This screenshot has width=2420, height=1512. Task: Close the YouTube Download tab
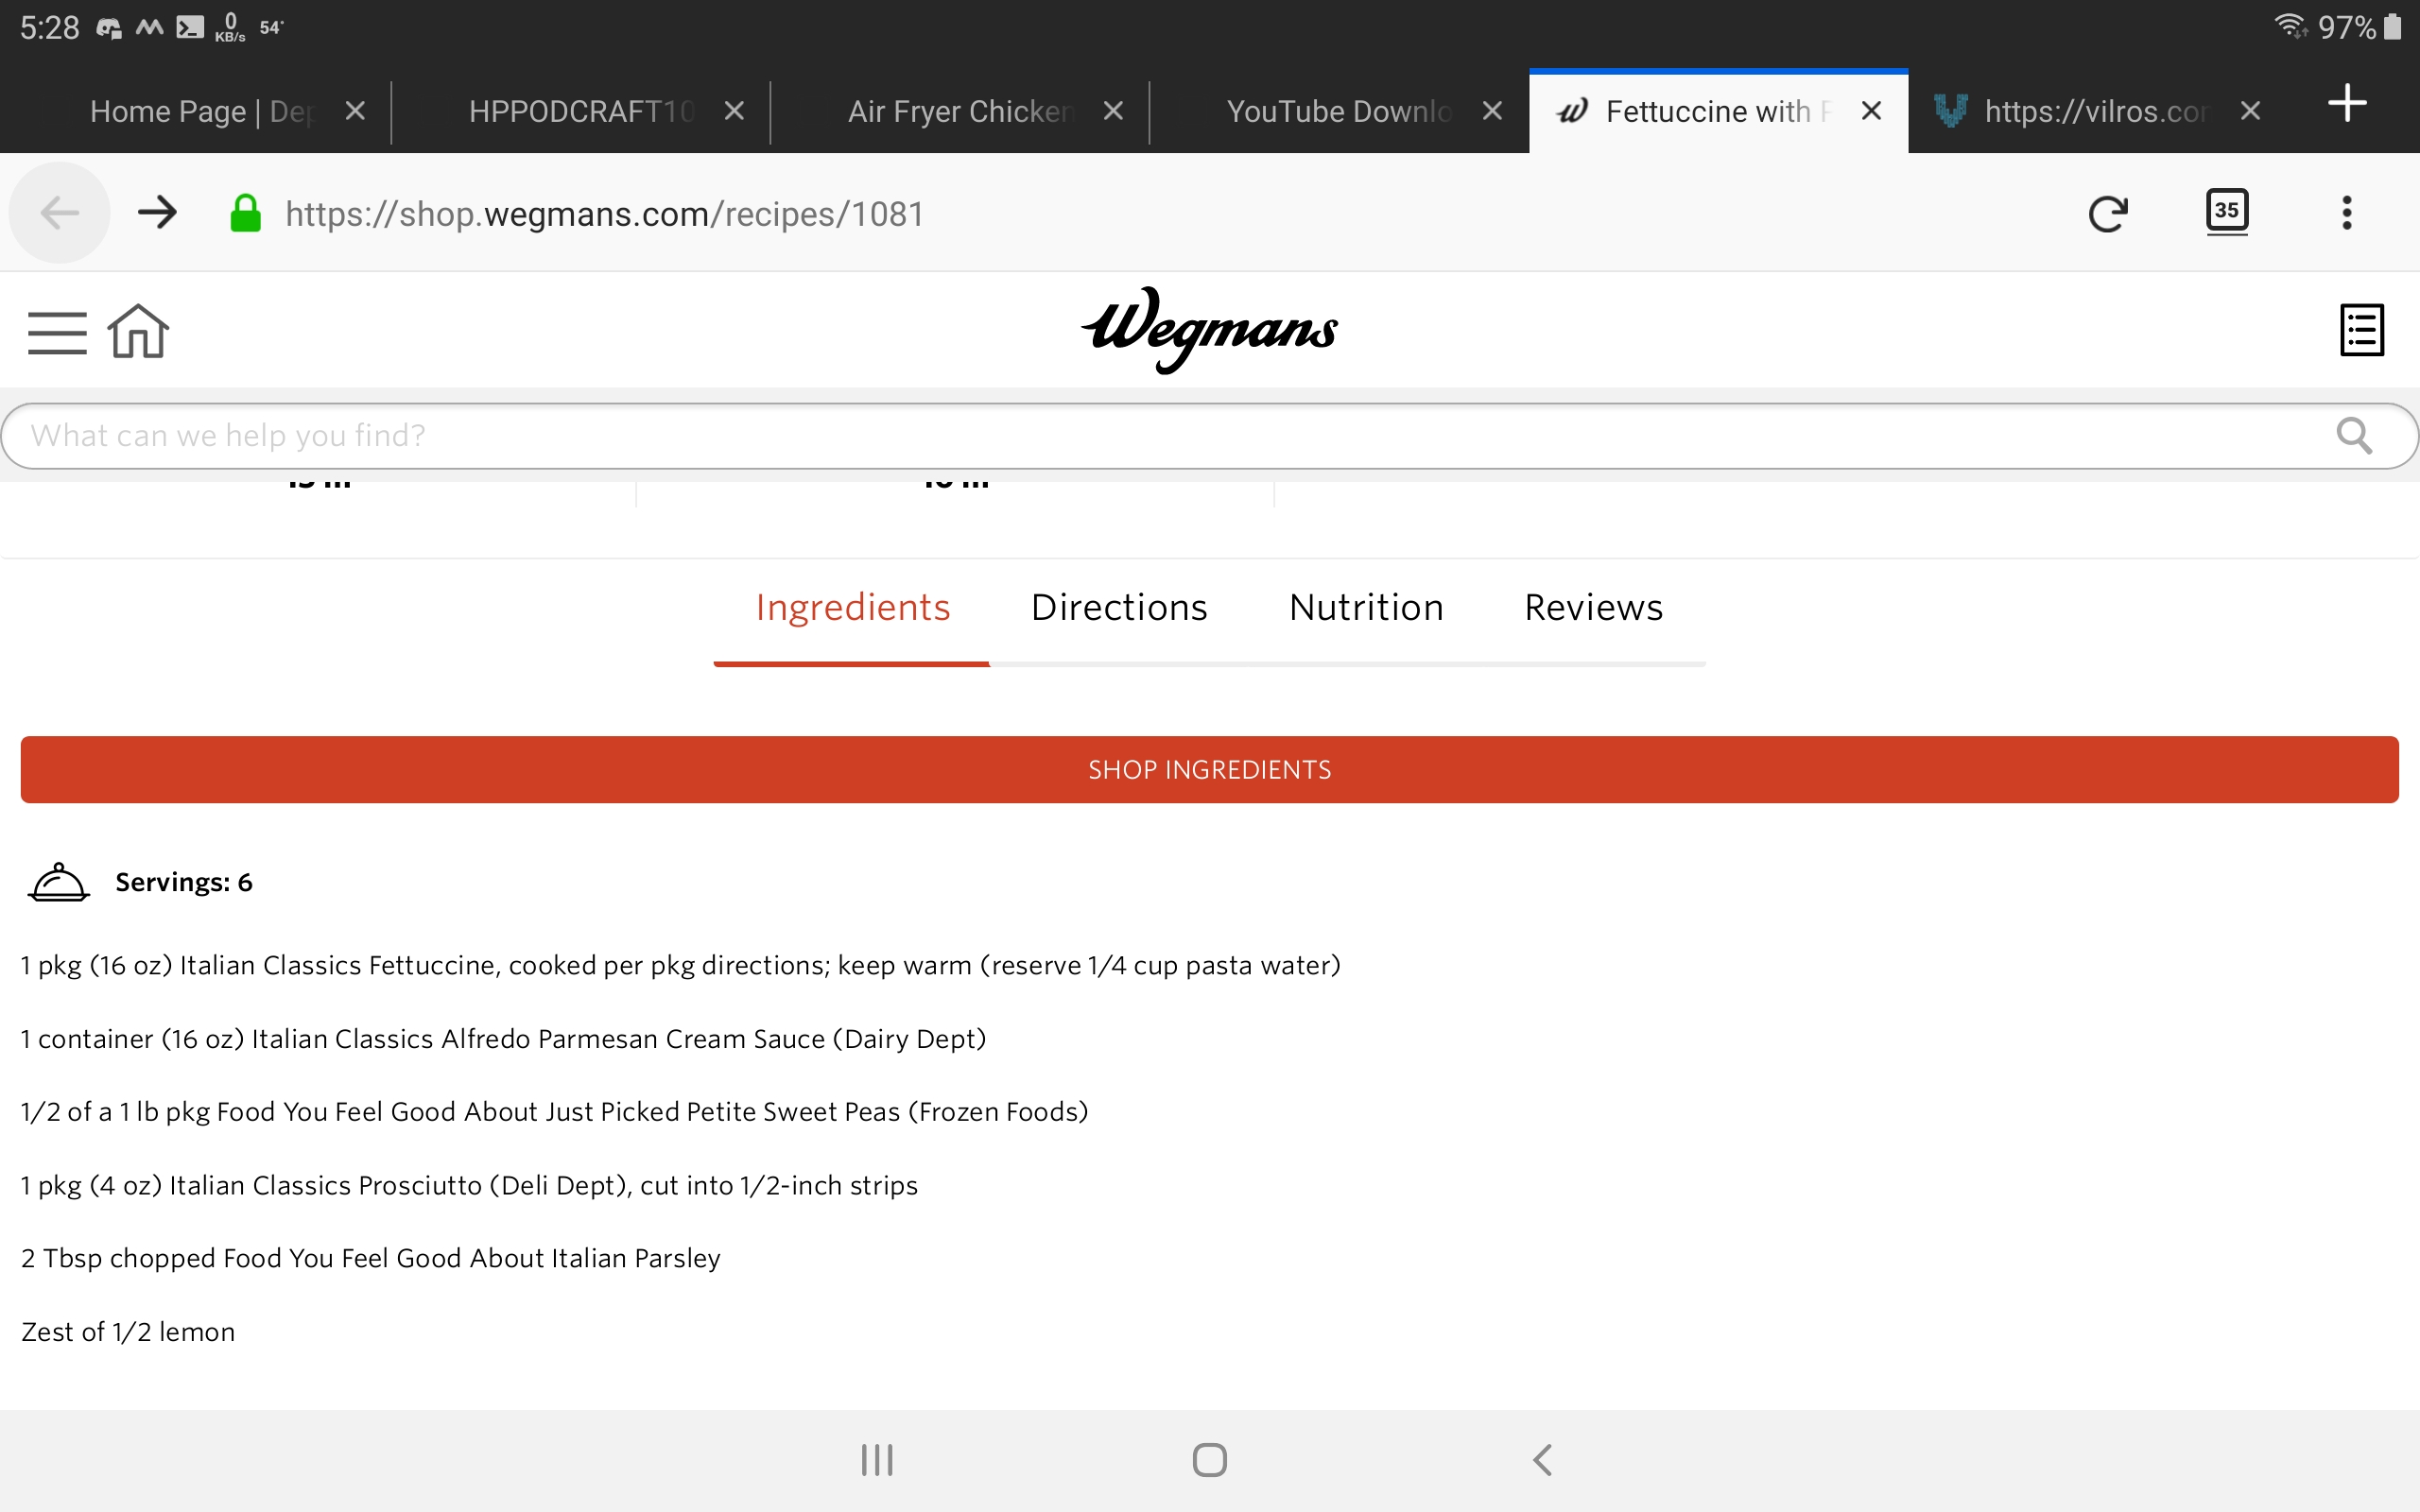point(1492,111)
